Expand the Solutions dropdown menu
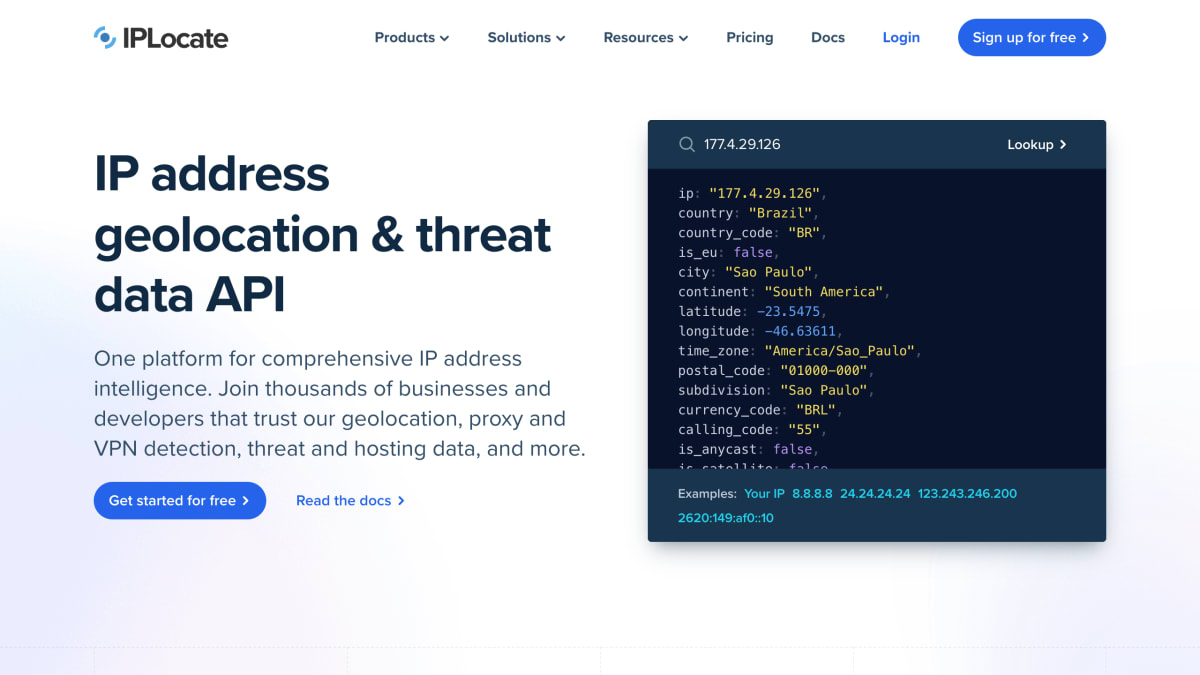Viewport: 1200px width, 675px height. coord(526,38)
